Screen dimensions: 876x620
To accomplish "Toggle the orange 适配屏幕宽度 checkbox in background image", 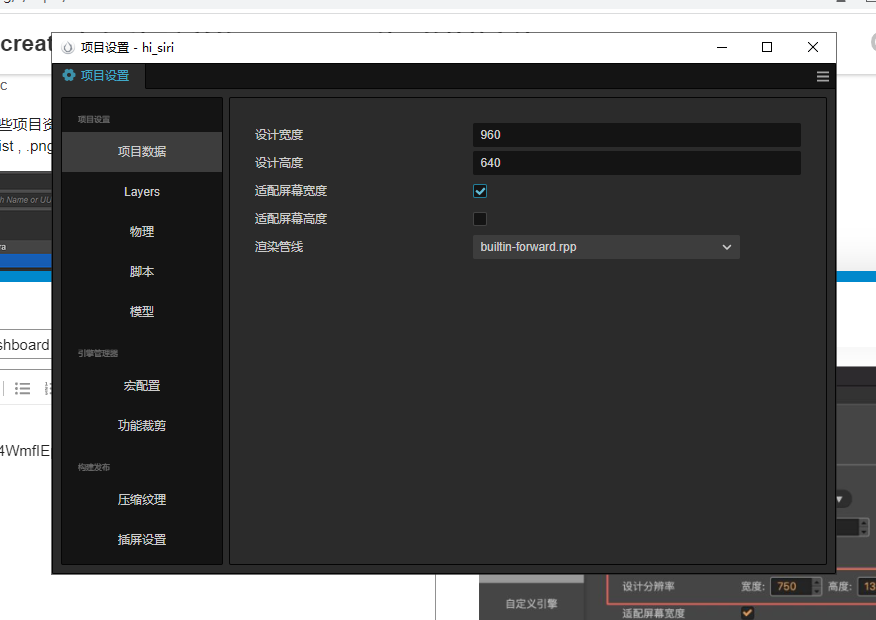I will (x=747, y=613).
